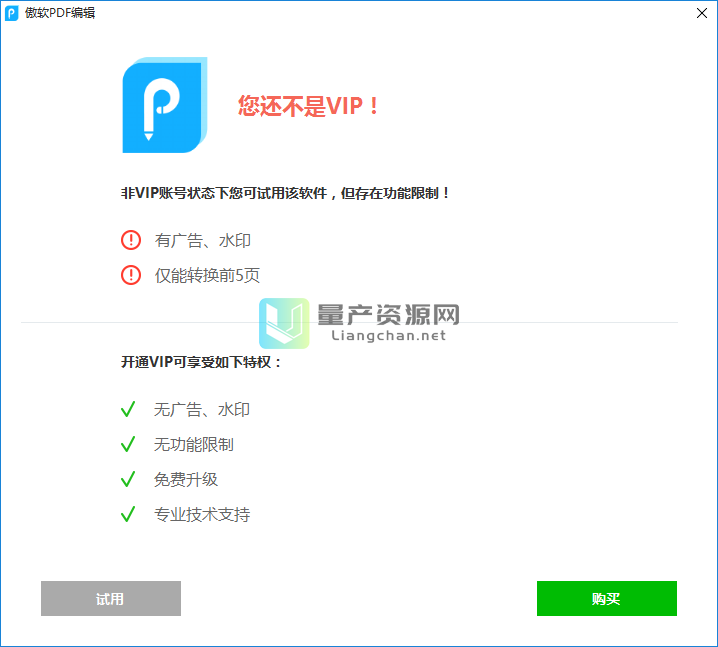The height and width of the screenshot is (647, 718).
Task: Click the warning icon beside 有广告、水印
Action: coord(131,240)
